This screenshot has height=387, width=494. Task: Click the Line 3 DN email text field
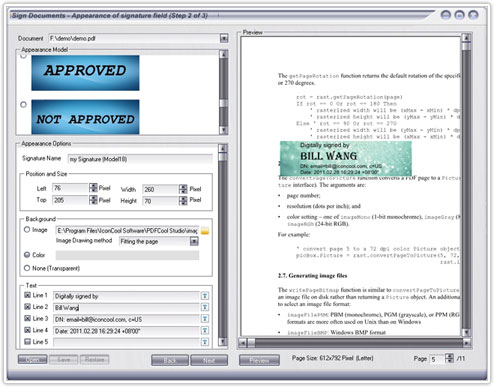pyautogui.click(x=126, y=319)
